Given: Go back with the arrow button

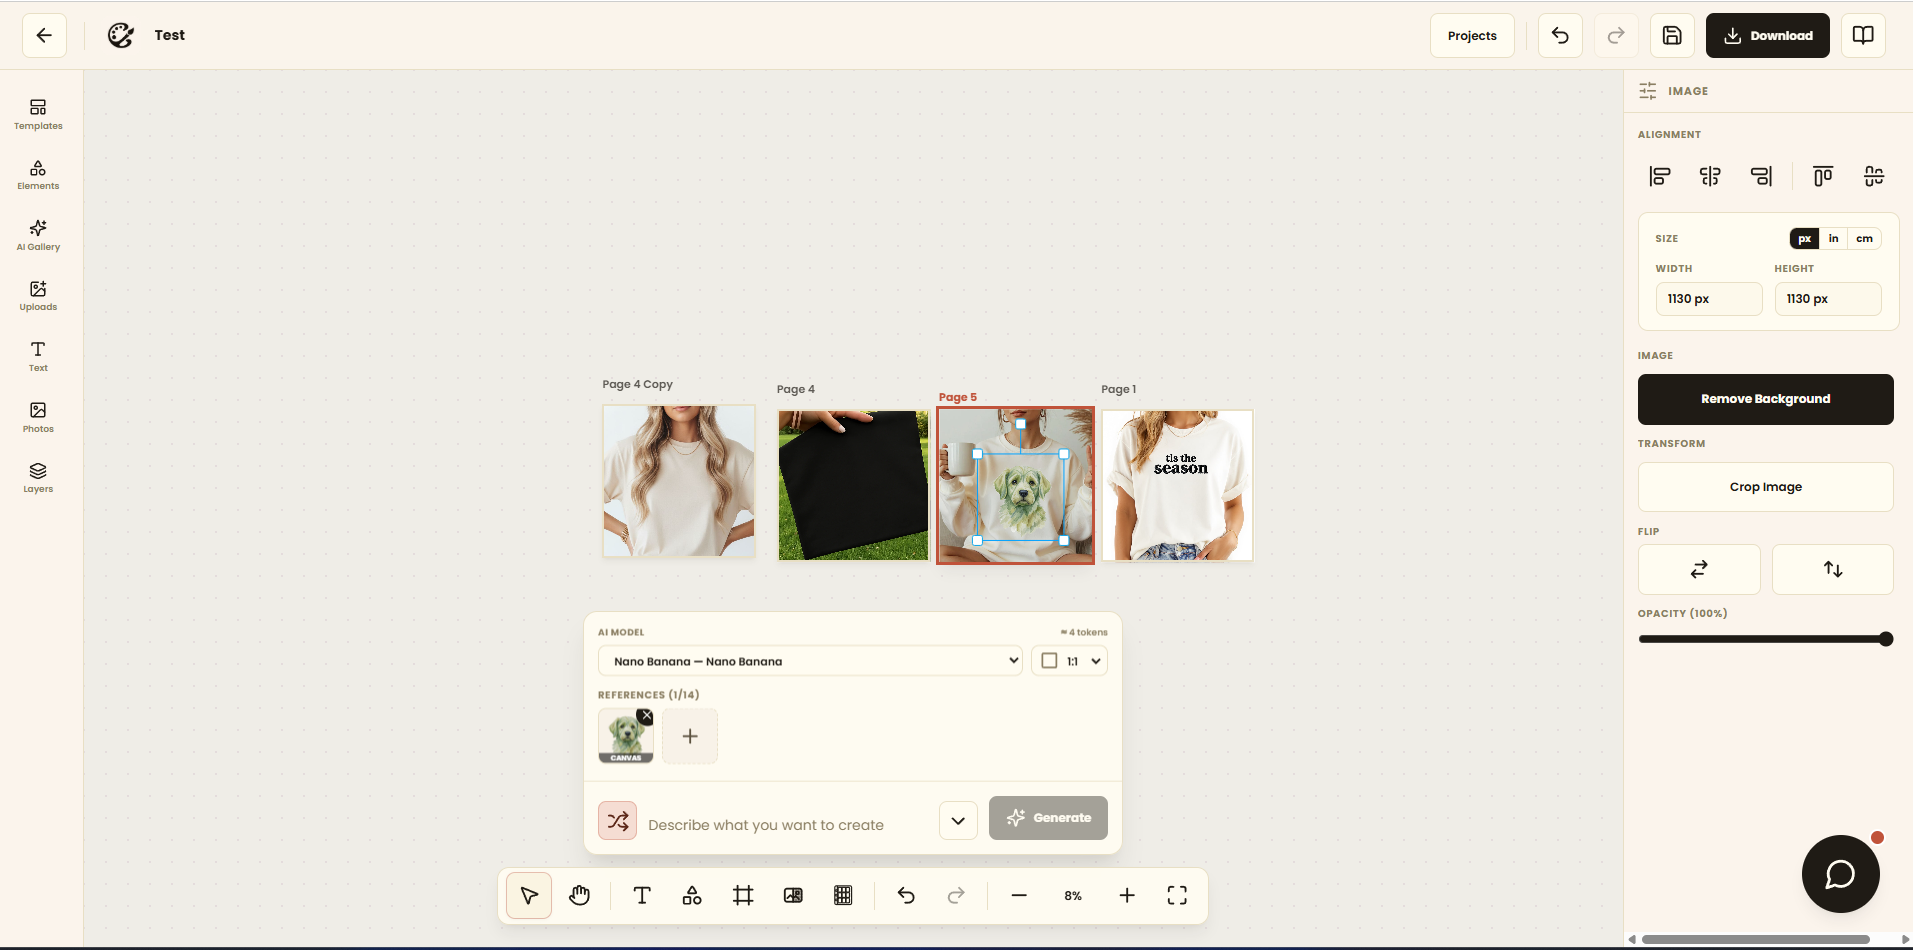Looking at the screenshot, I should pos(44,35).
